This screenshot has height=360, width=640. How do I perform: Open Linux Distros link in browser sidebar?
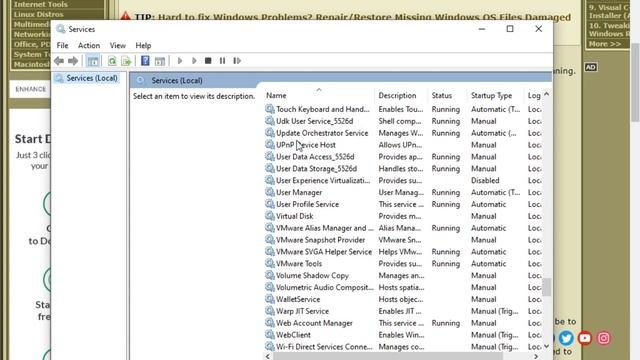(39, 14)
